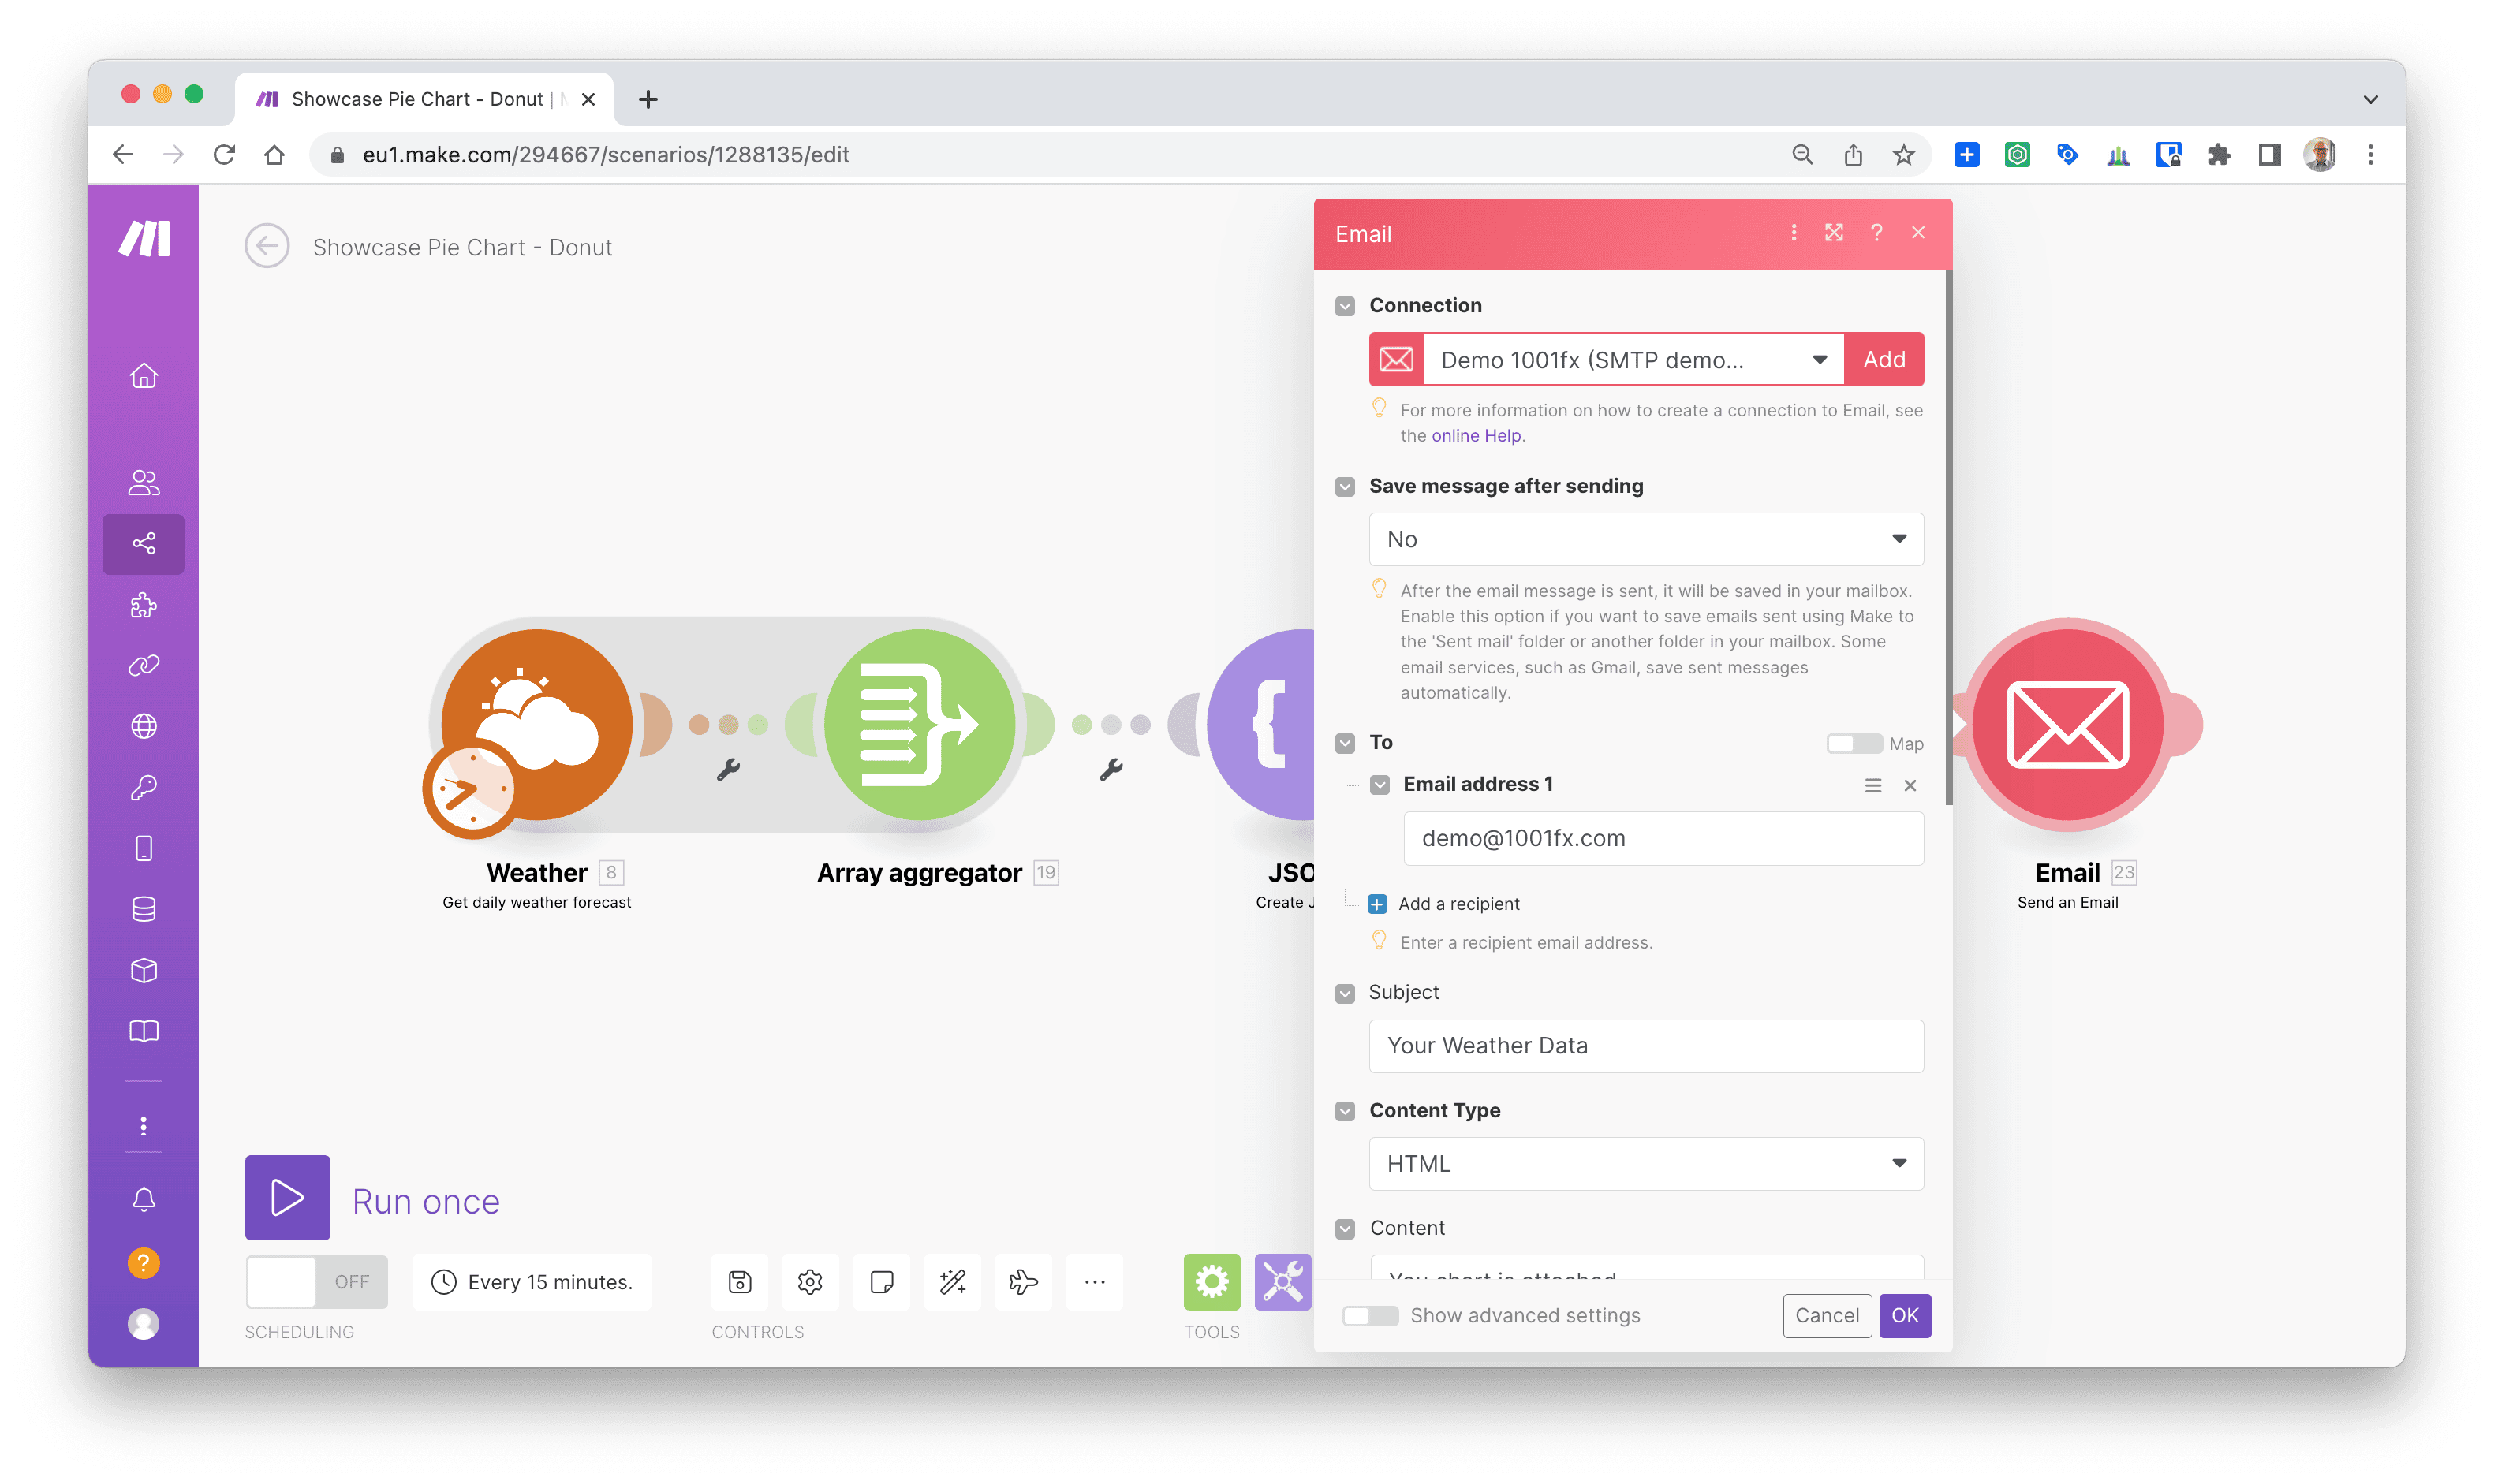The image size is (2494, 1484).
Task: Open the Email panel three-dot menu
Action: (x=1793, y=232)
